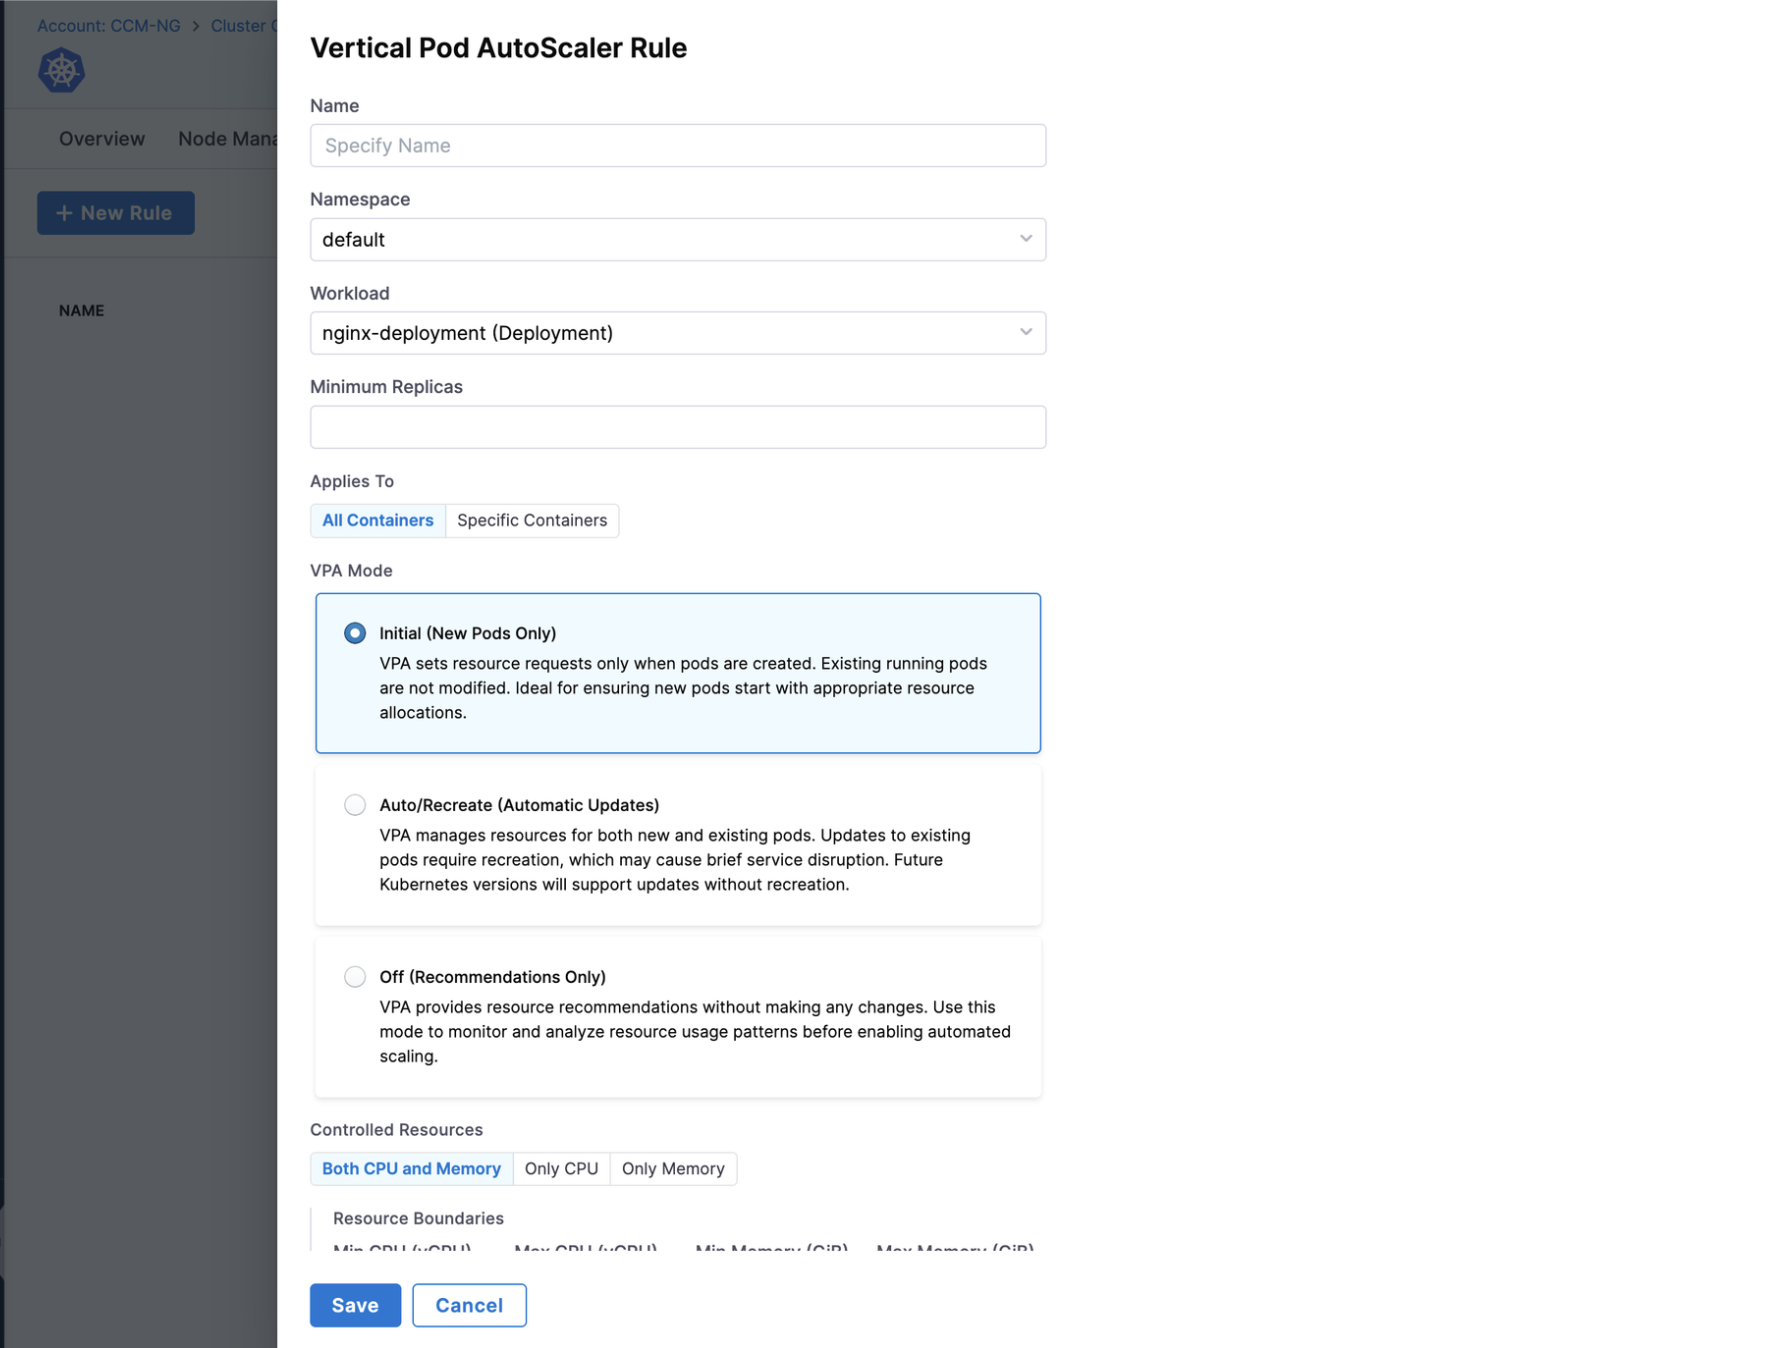The height and width of the screenshot is (1348, 1782).
Task: Apply rule to All Containers
Action: point(378,520)
